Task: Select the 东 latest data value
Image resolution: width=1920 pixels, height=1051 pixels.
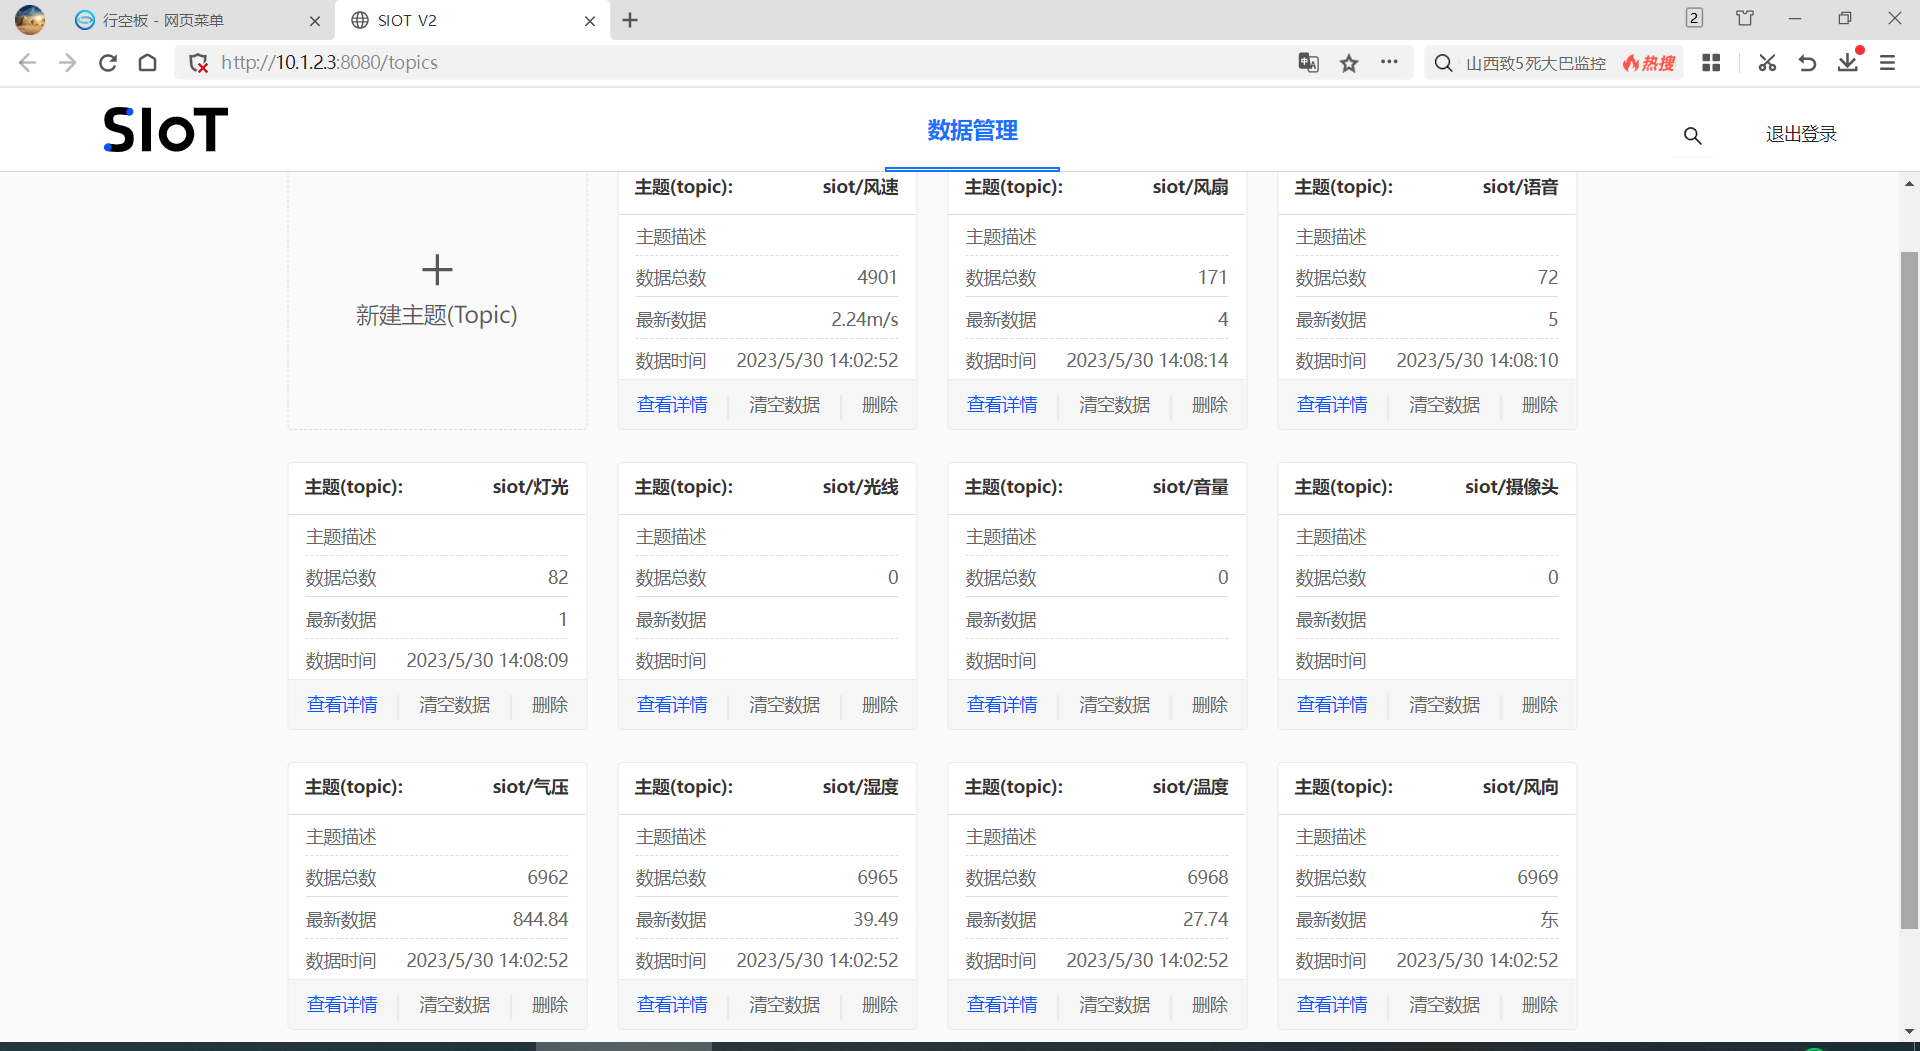Action: [1549, 919]
